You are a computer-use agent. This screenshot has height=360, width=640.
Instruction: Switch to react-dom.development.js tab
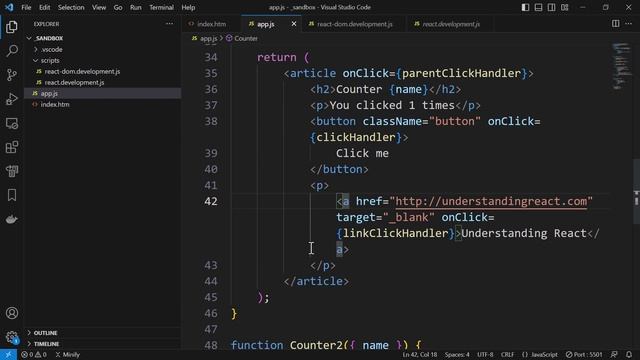[x=355, y=24]
